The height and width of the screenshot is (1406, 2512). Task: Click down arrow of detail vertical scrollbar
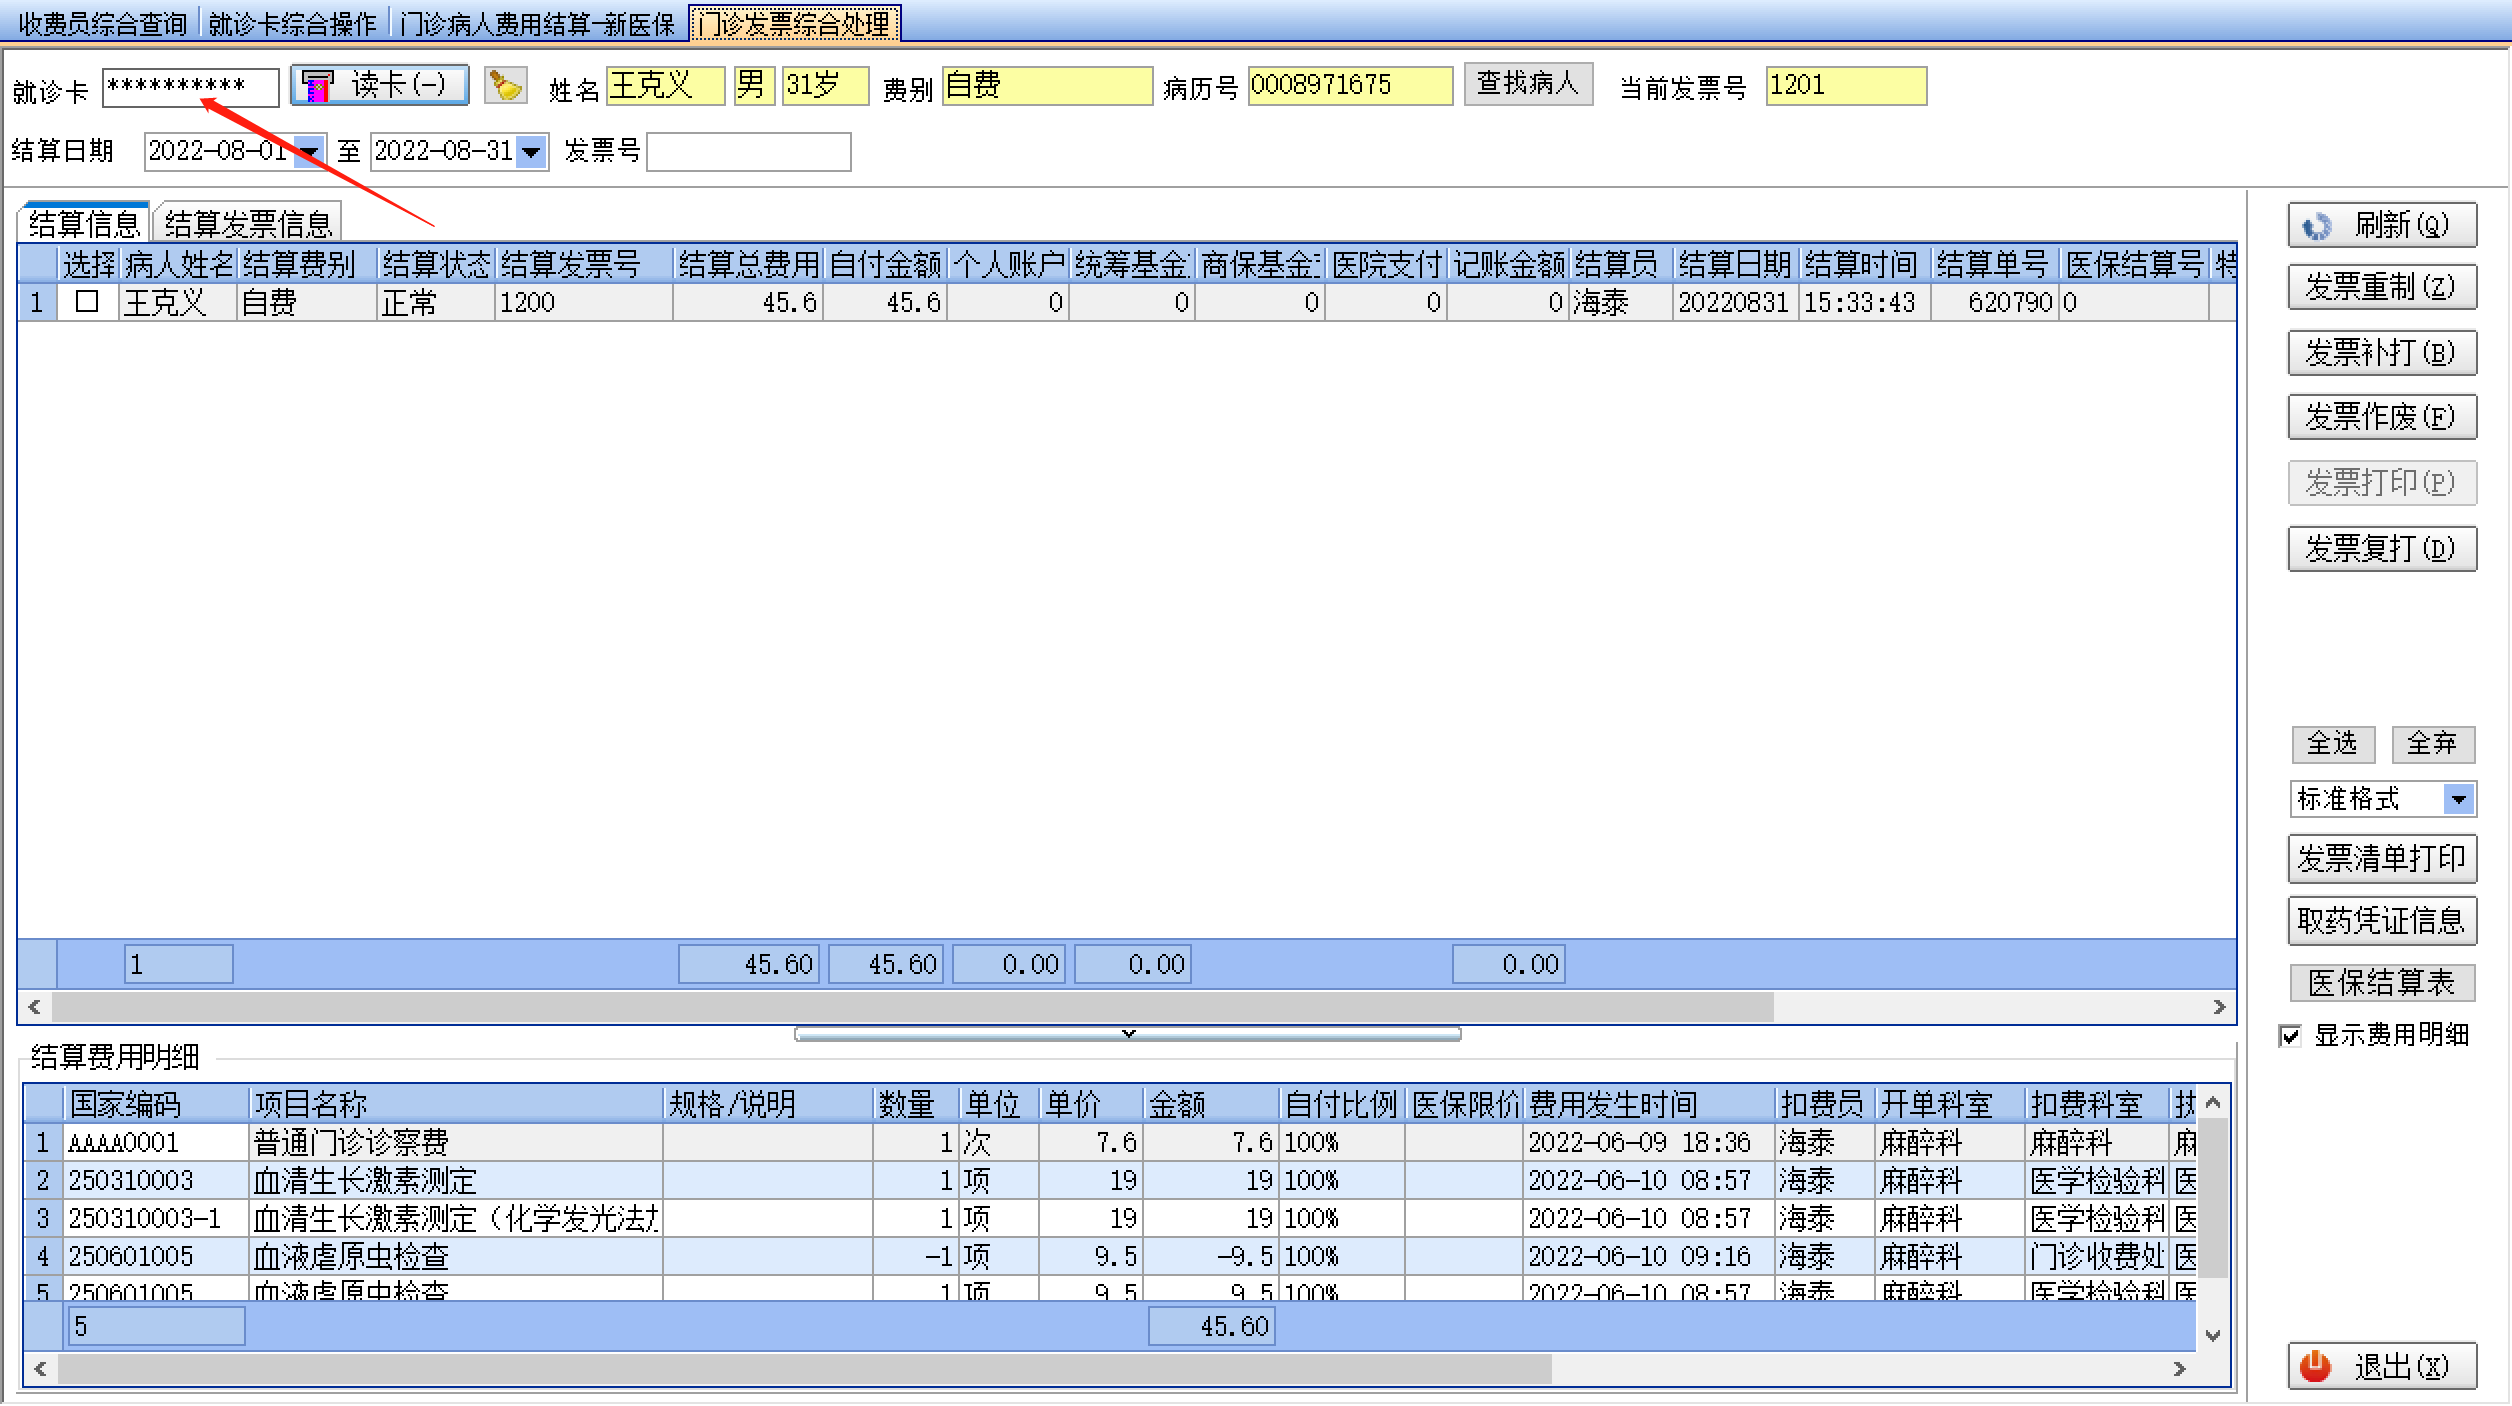click(2213, 1335)
